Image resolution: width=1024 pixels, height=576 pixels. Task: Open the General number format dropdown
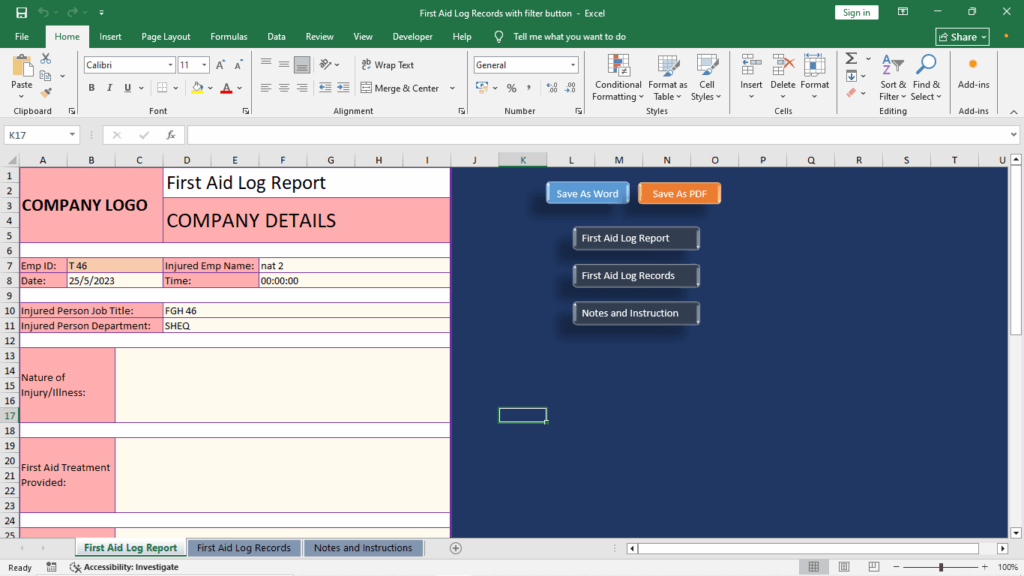tap(573, 64)
